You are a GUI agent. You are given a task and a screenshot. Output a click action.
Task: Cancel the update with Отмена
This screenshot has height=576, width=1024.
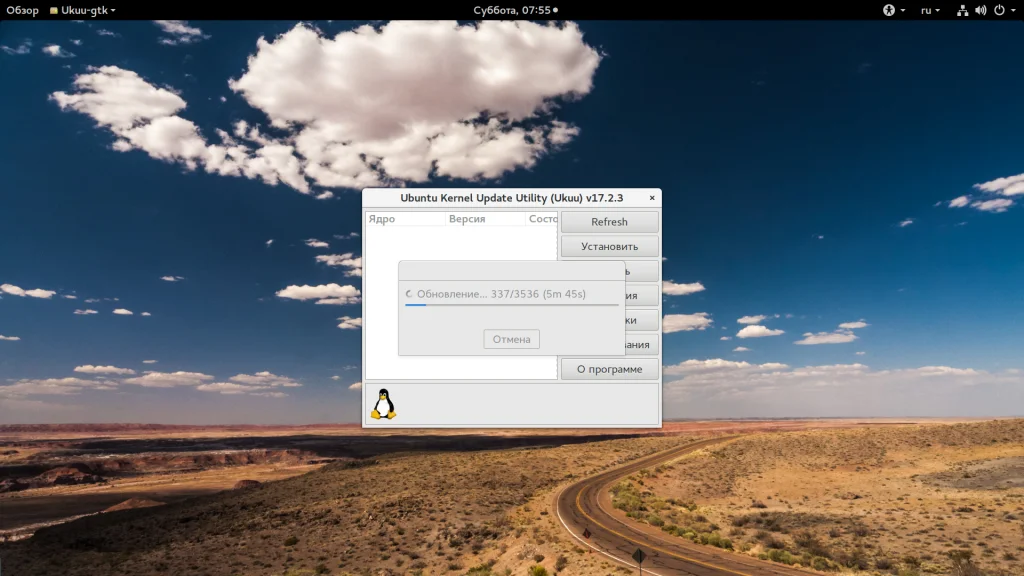511,339
